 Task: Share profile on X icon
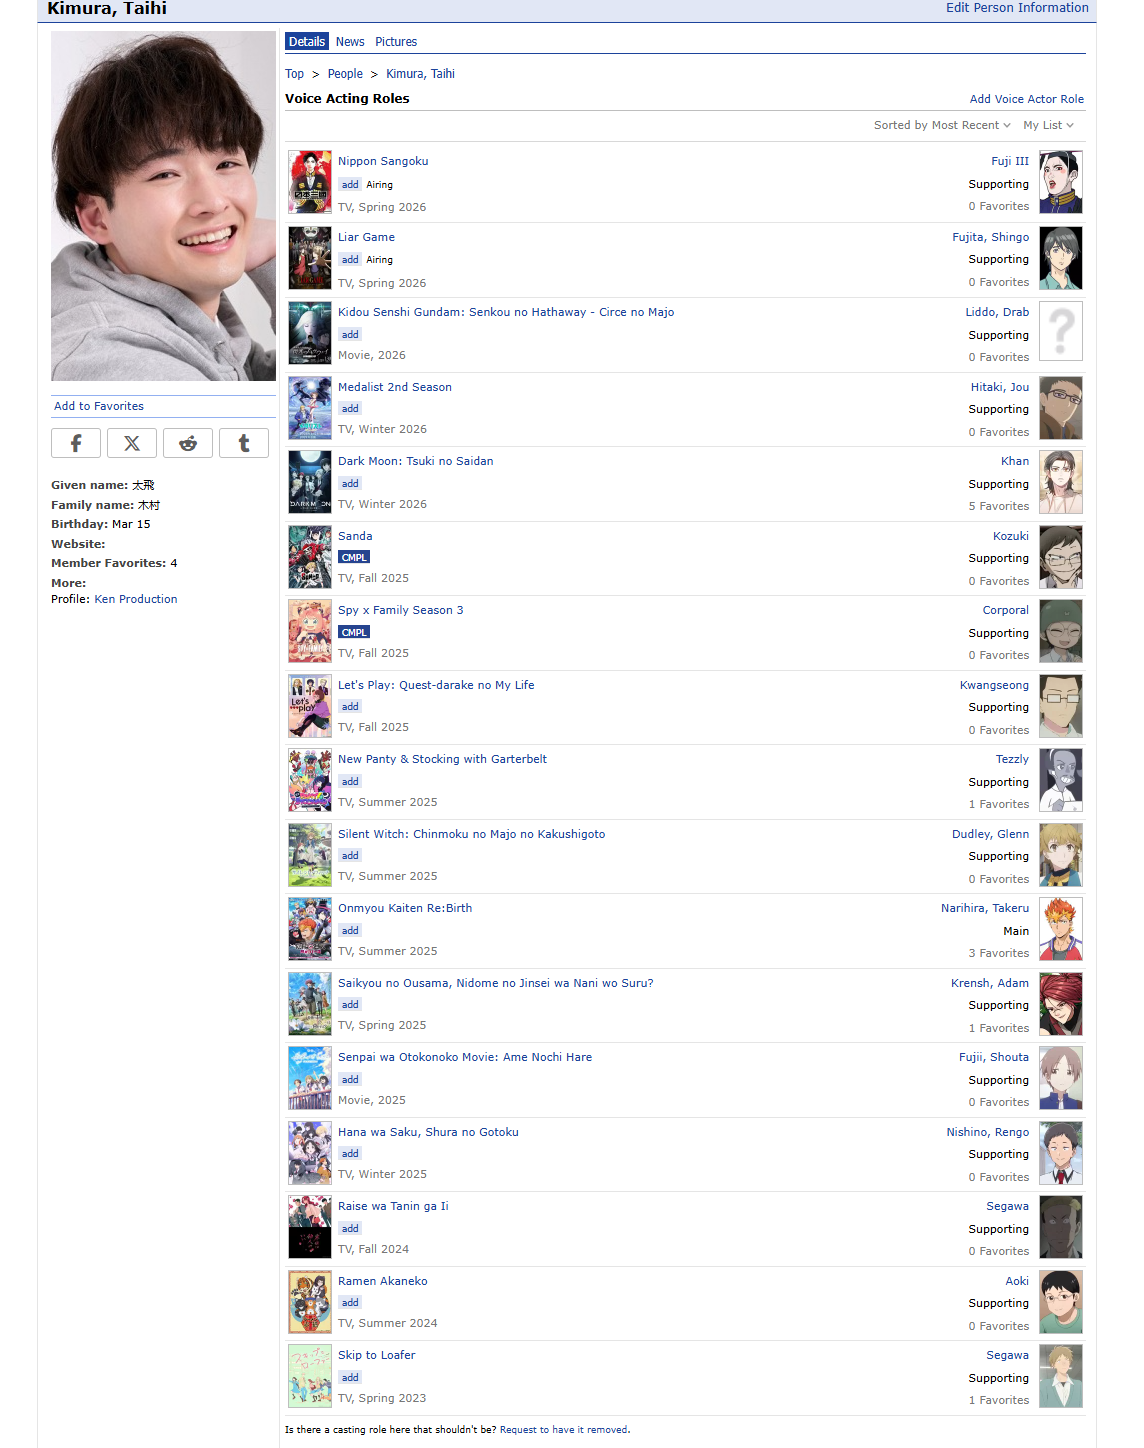click(x=132, y=443)
